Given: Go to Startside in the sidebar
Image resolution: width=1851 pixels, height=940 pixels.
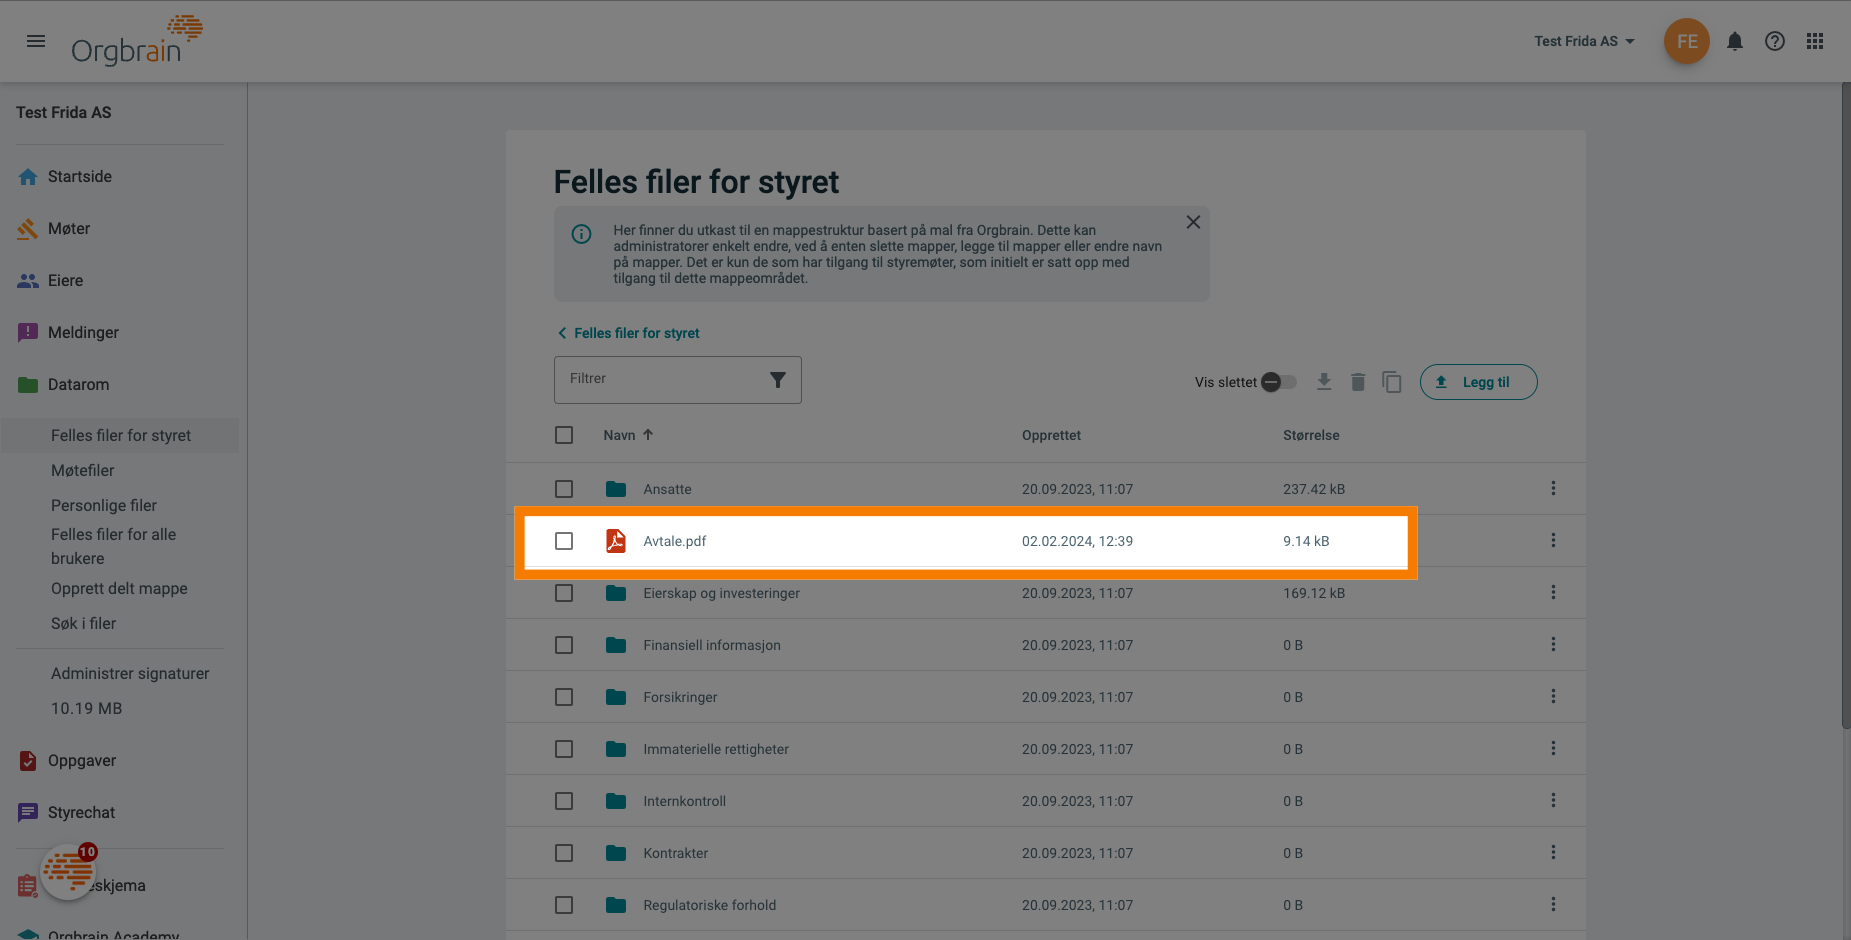Looking at the screenshot, I should point(80,176).
